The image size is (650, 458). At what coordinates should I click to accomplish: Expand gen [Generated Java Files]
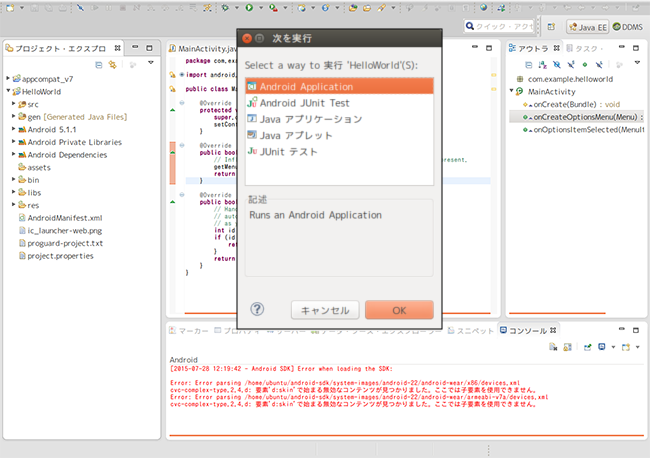pyautogui.click(x=14, y=116)
